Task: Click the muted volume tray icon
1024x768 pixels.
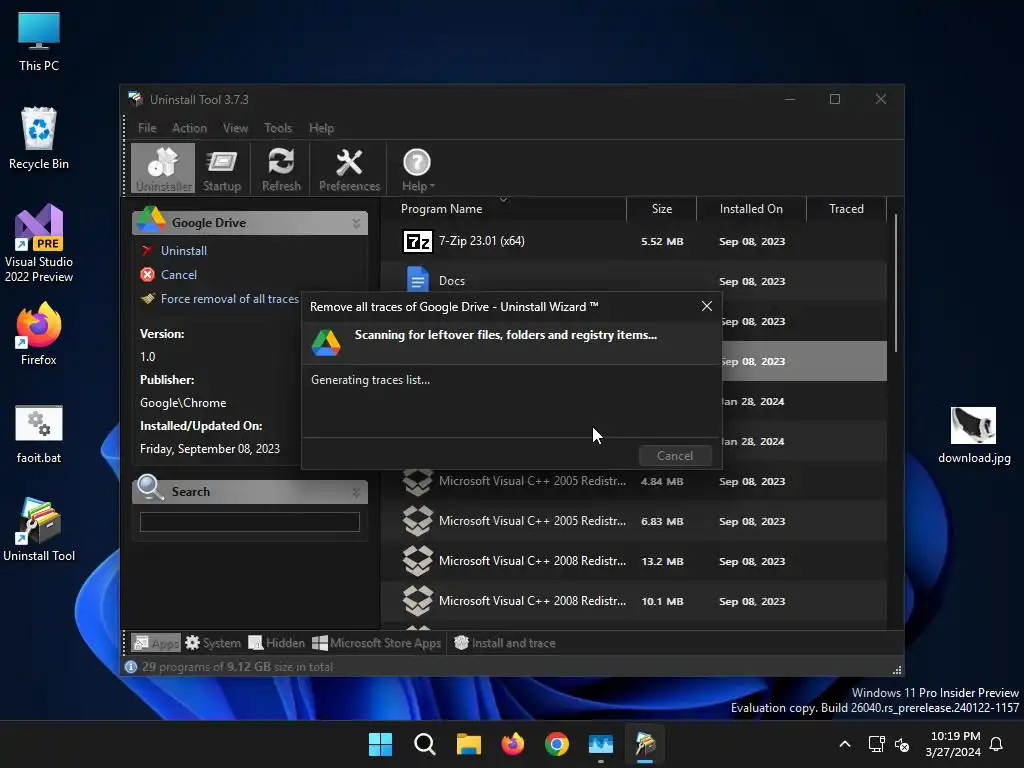Action: coord(902,744)
